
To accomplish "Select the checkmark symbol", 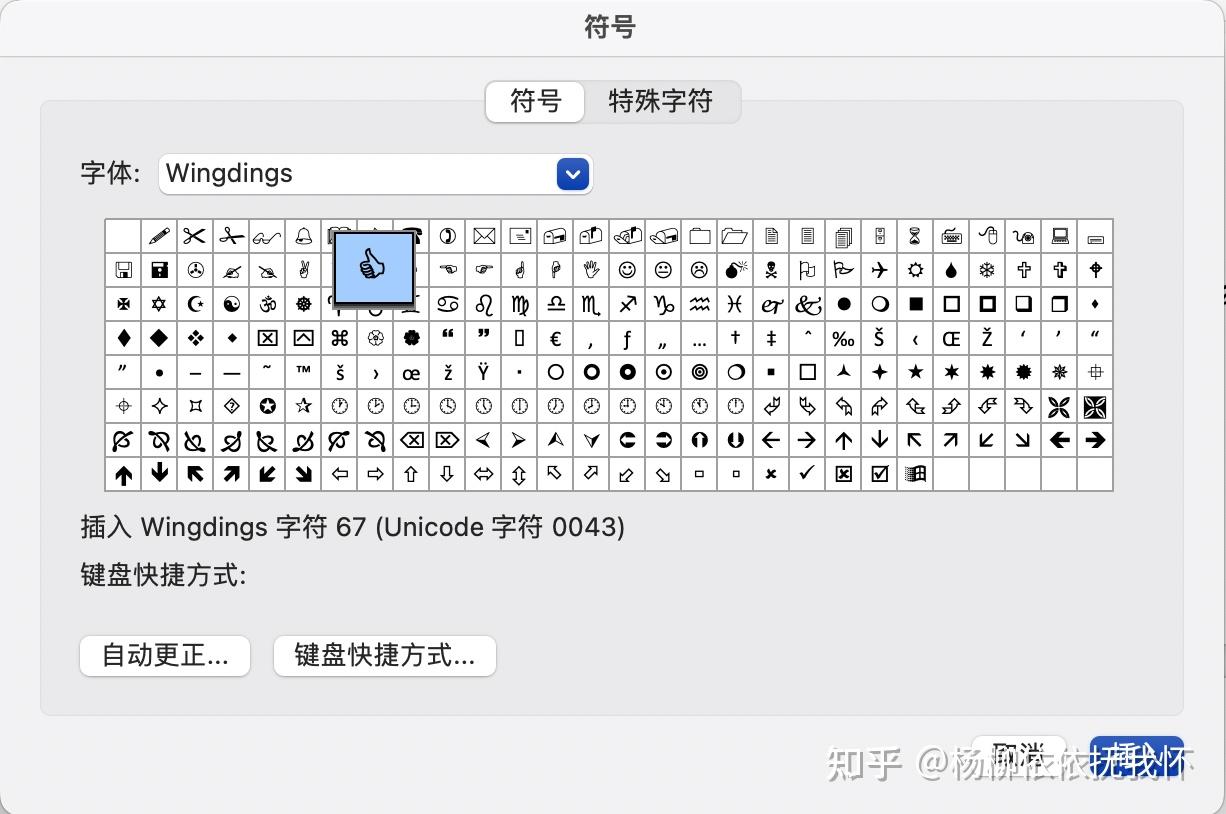I will (x=806, y=474).
